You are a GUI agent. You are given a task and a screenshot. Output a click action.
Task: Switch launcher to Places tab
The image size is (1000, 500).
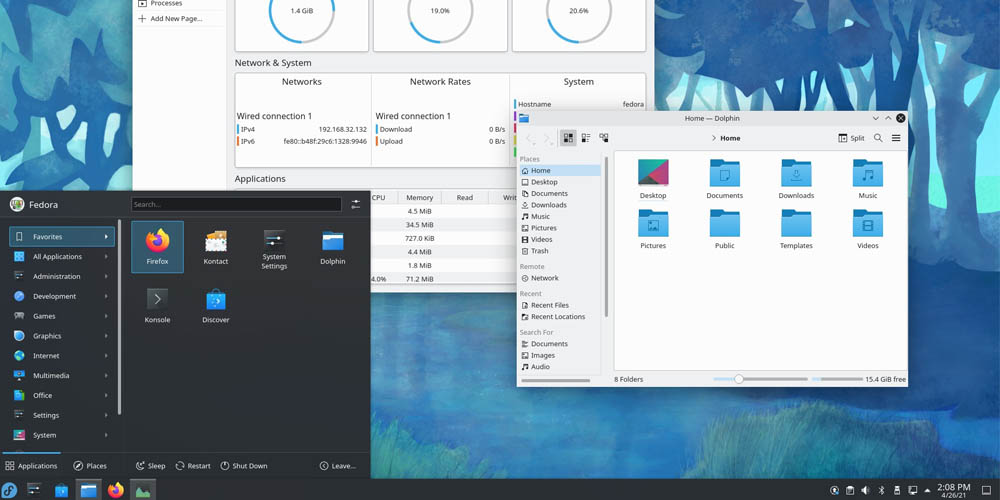pos(90,466)
